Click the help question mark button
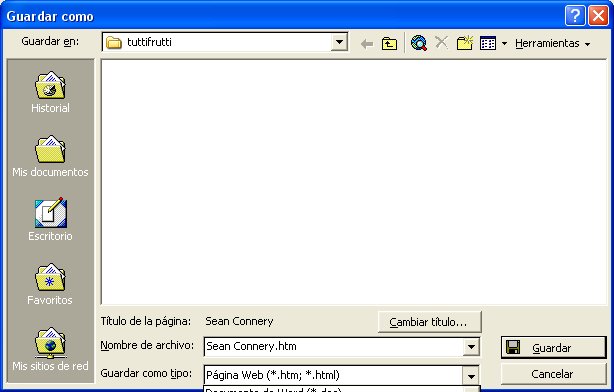The width and height of the screenshot is (614, 392). (575, 16)
